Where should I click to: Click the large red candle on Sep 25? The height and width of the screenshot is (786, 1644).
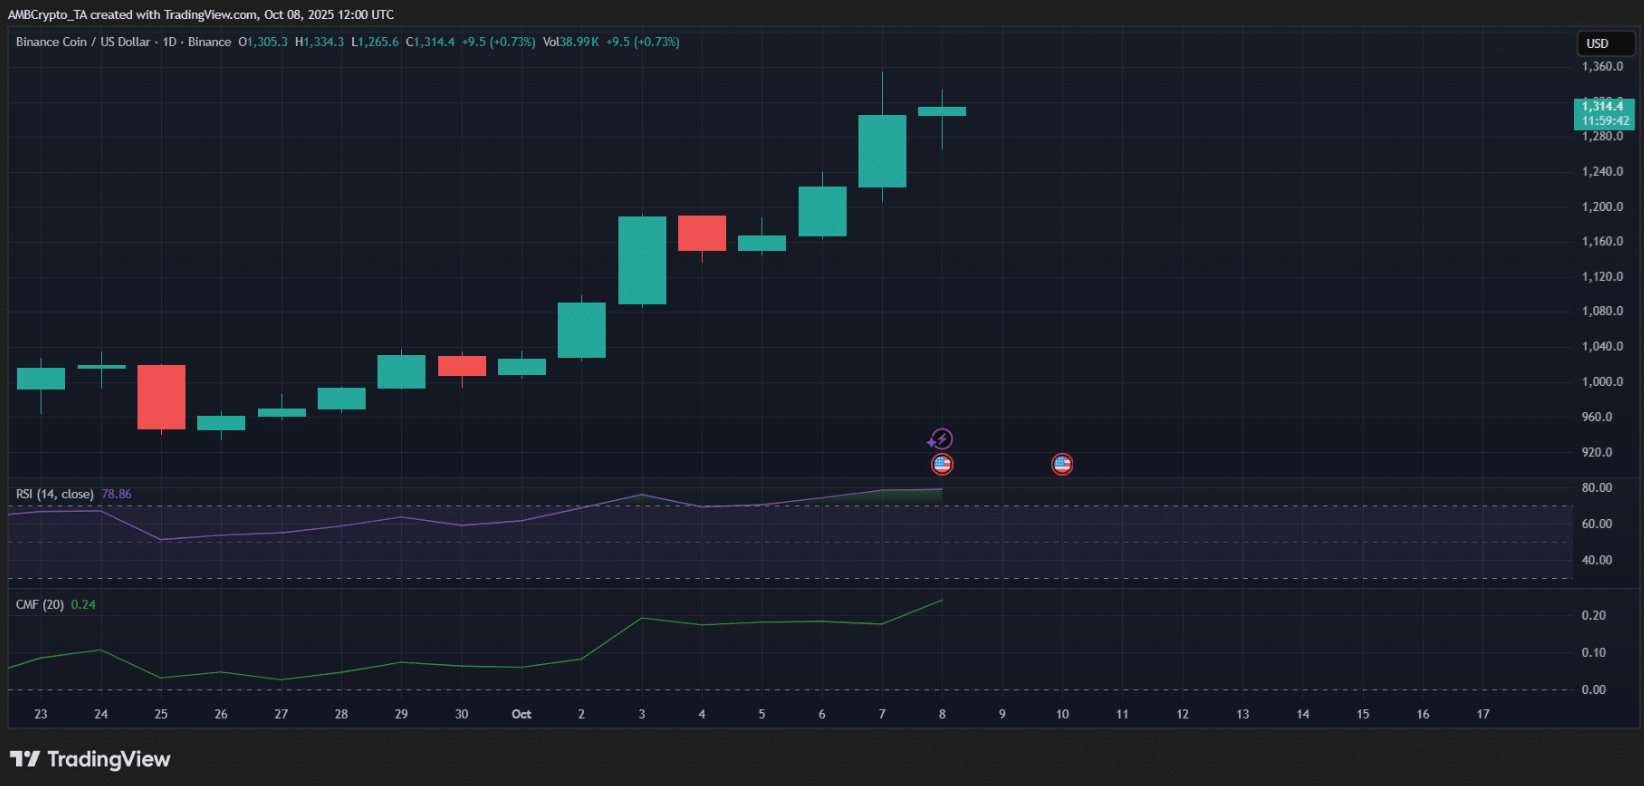click(161, 397)
